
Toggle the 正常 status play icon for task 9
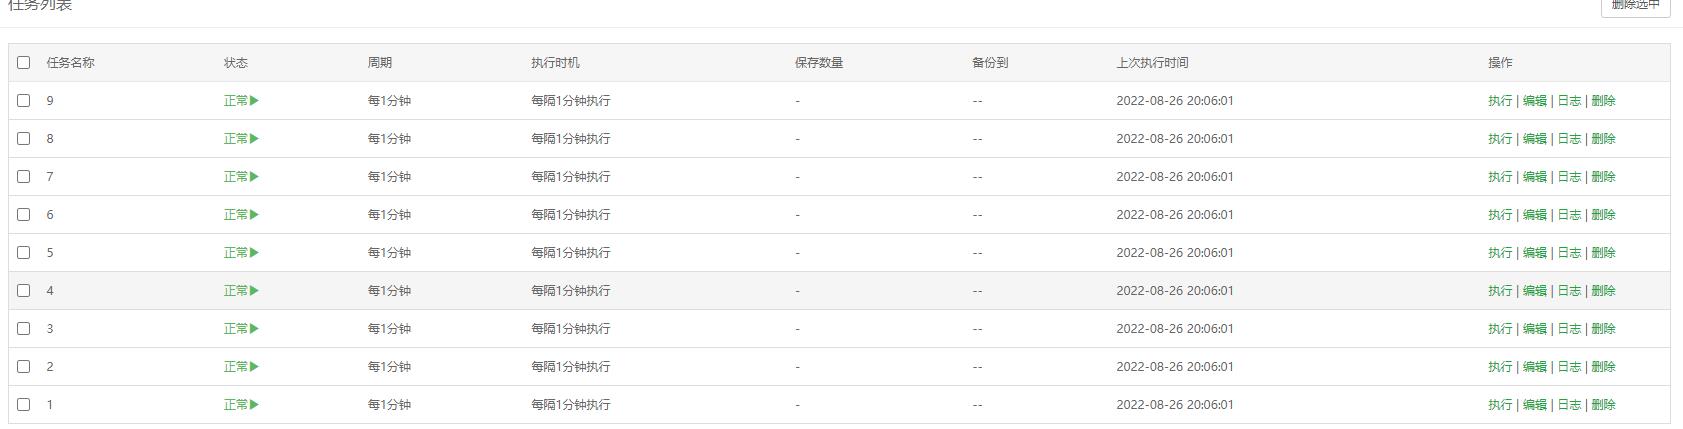pos(241,101)
